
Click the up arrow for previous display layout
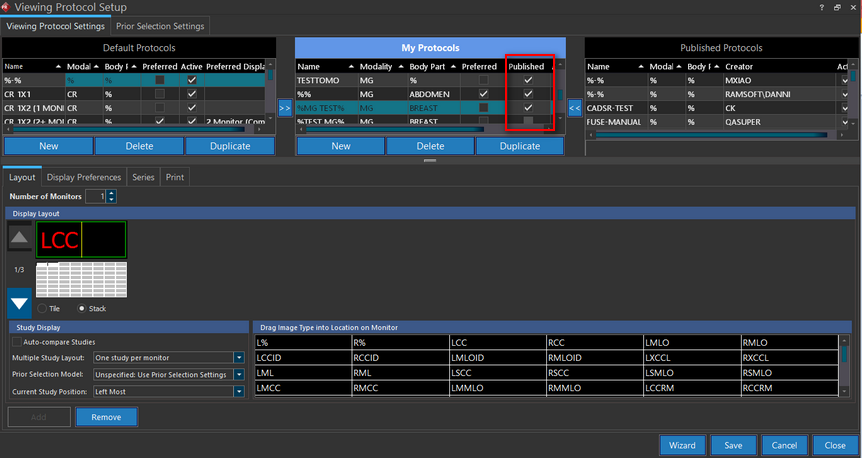(x=20, y=238)
